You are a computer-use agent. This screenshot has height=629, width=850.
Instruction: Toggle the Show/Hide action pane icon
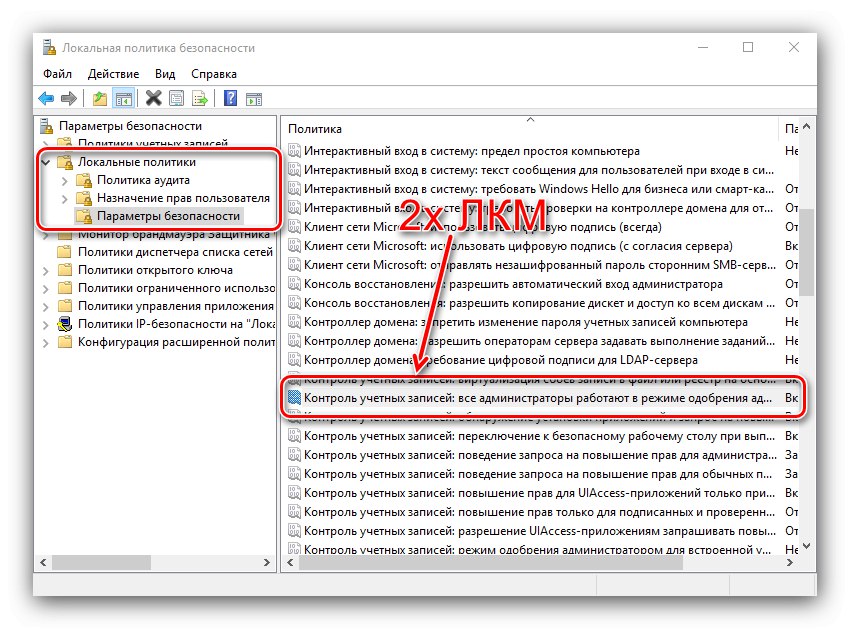(254, 99)
